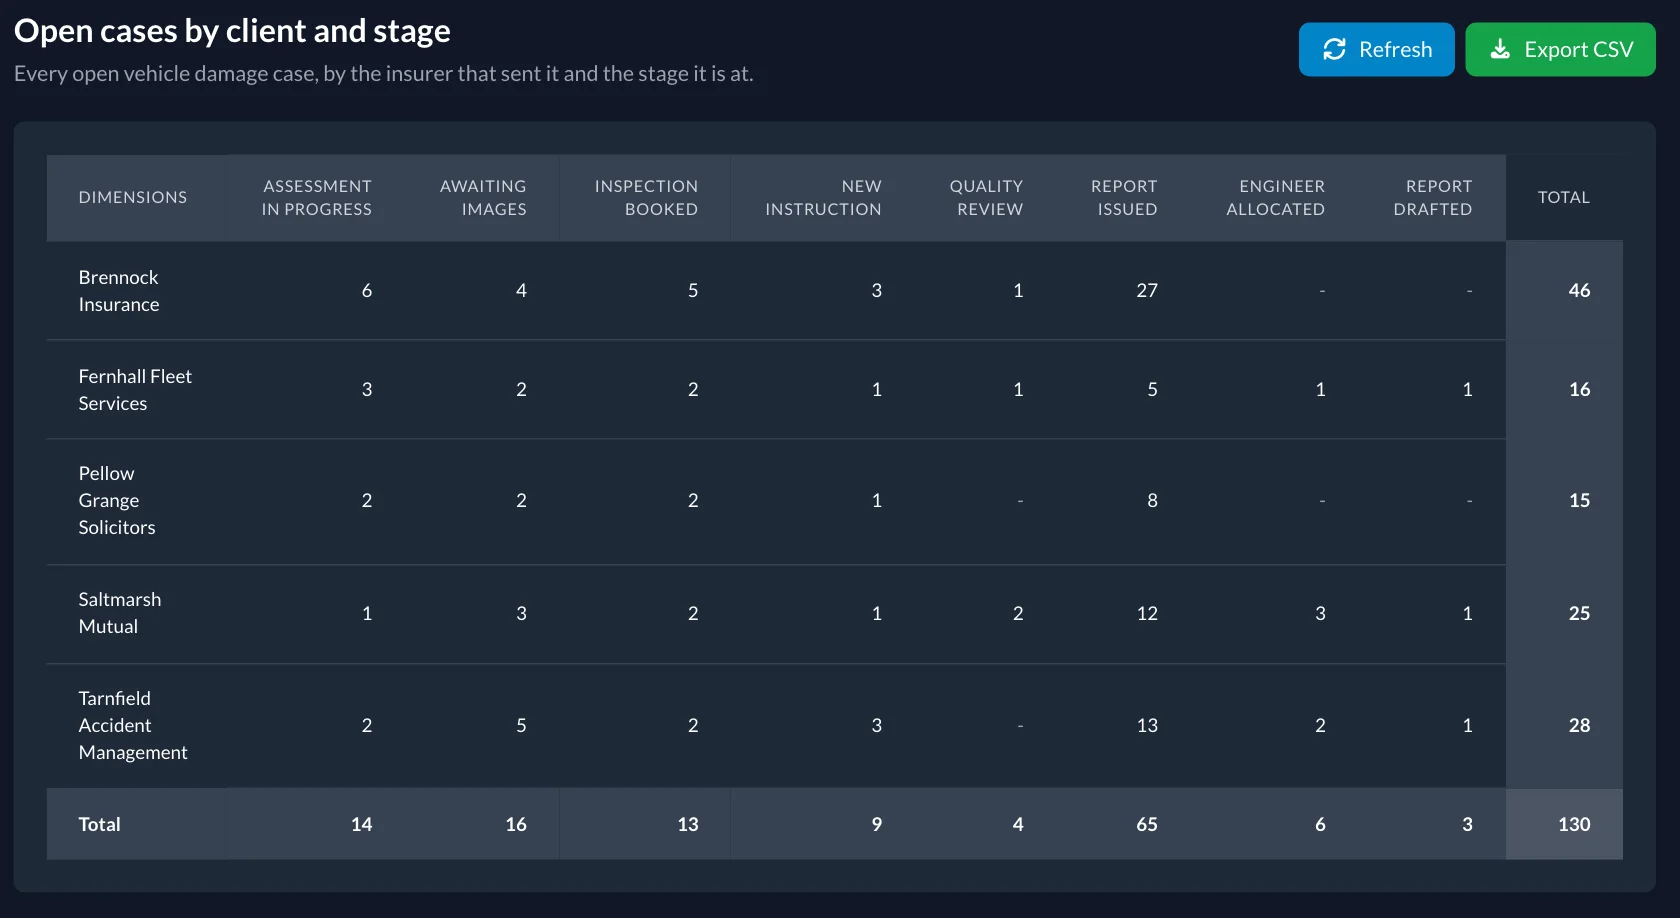The image size is (1680, 918).
Task: Select Brennock Insurance row total 46
Action: (x=1579, y=290)
